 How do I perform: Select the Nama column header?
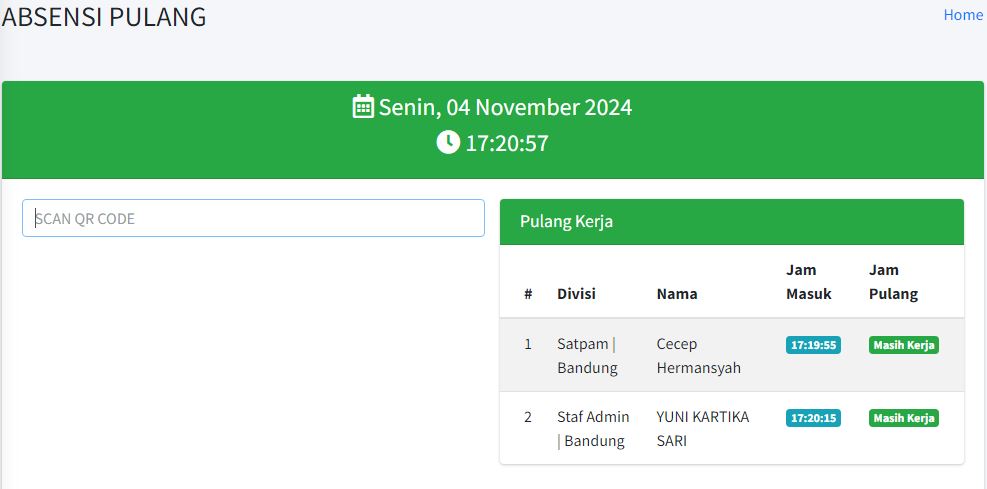[677, 294]
